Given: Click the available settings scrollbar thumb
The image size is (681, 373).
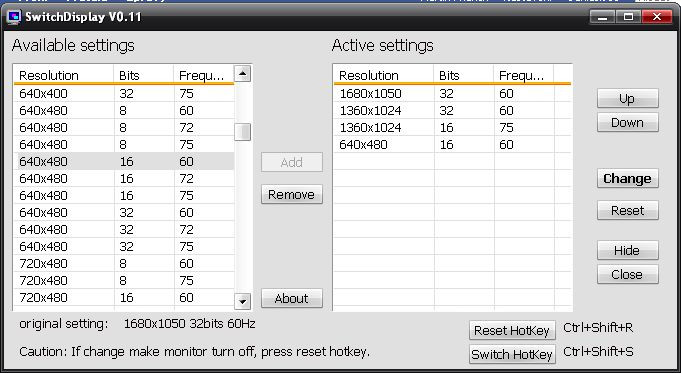Looking at the screenshot, I should pyautogui.click(x=242, y=132).
